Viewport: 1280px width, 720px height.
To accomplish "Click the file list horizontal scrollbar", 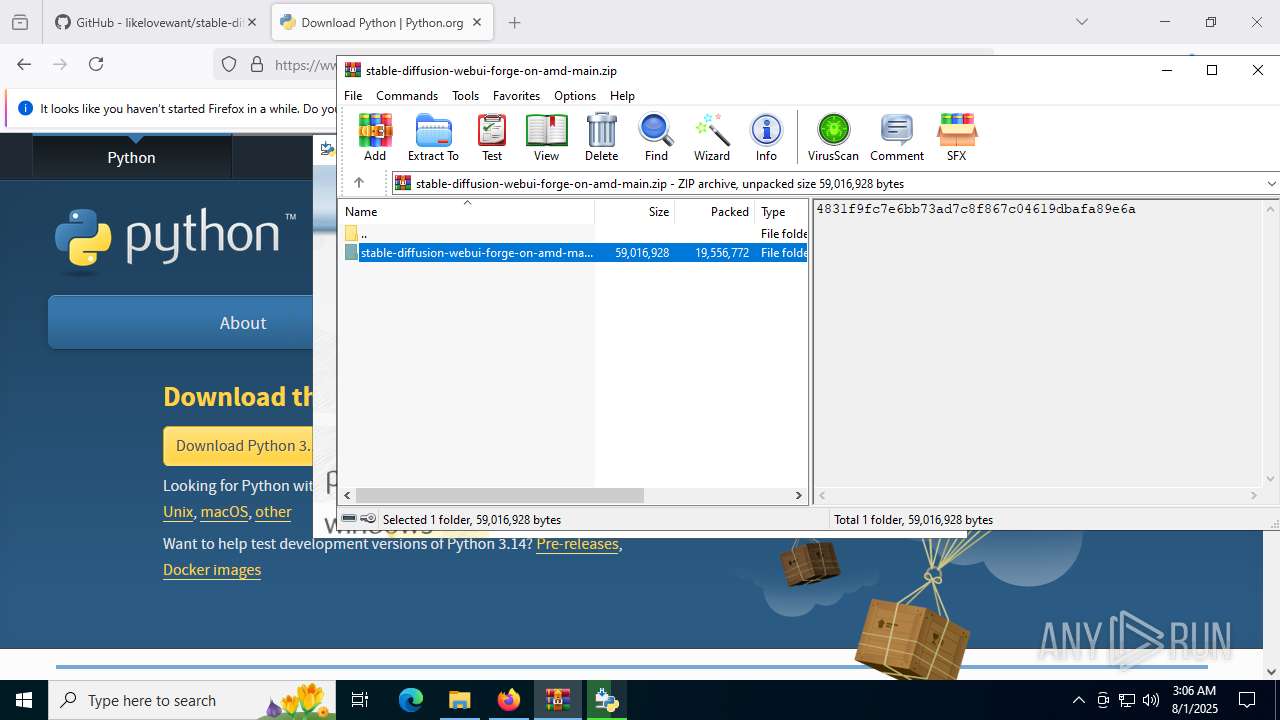I will (x=500, y=495).
